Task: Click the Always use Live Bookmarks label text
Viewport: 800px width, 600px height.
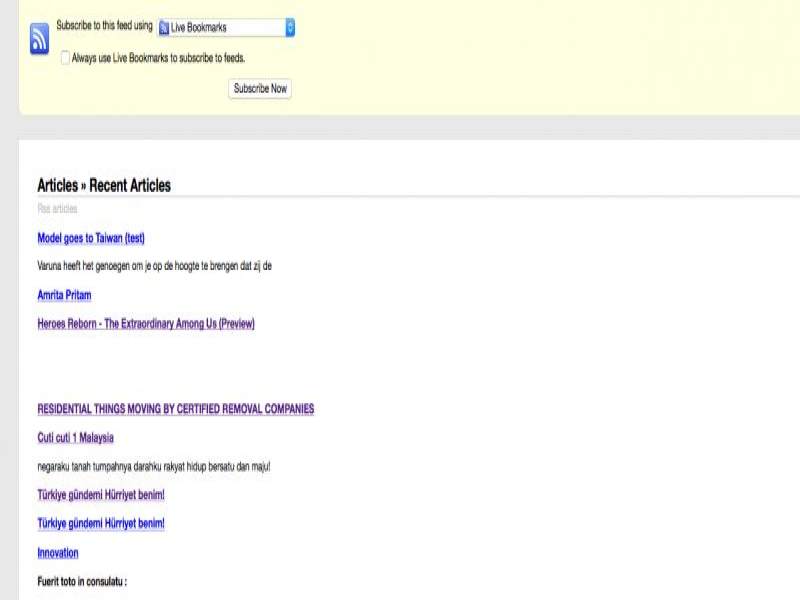Action: pyautogui.click(x=158, y=58)
